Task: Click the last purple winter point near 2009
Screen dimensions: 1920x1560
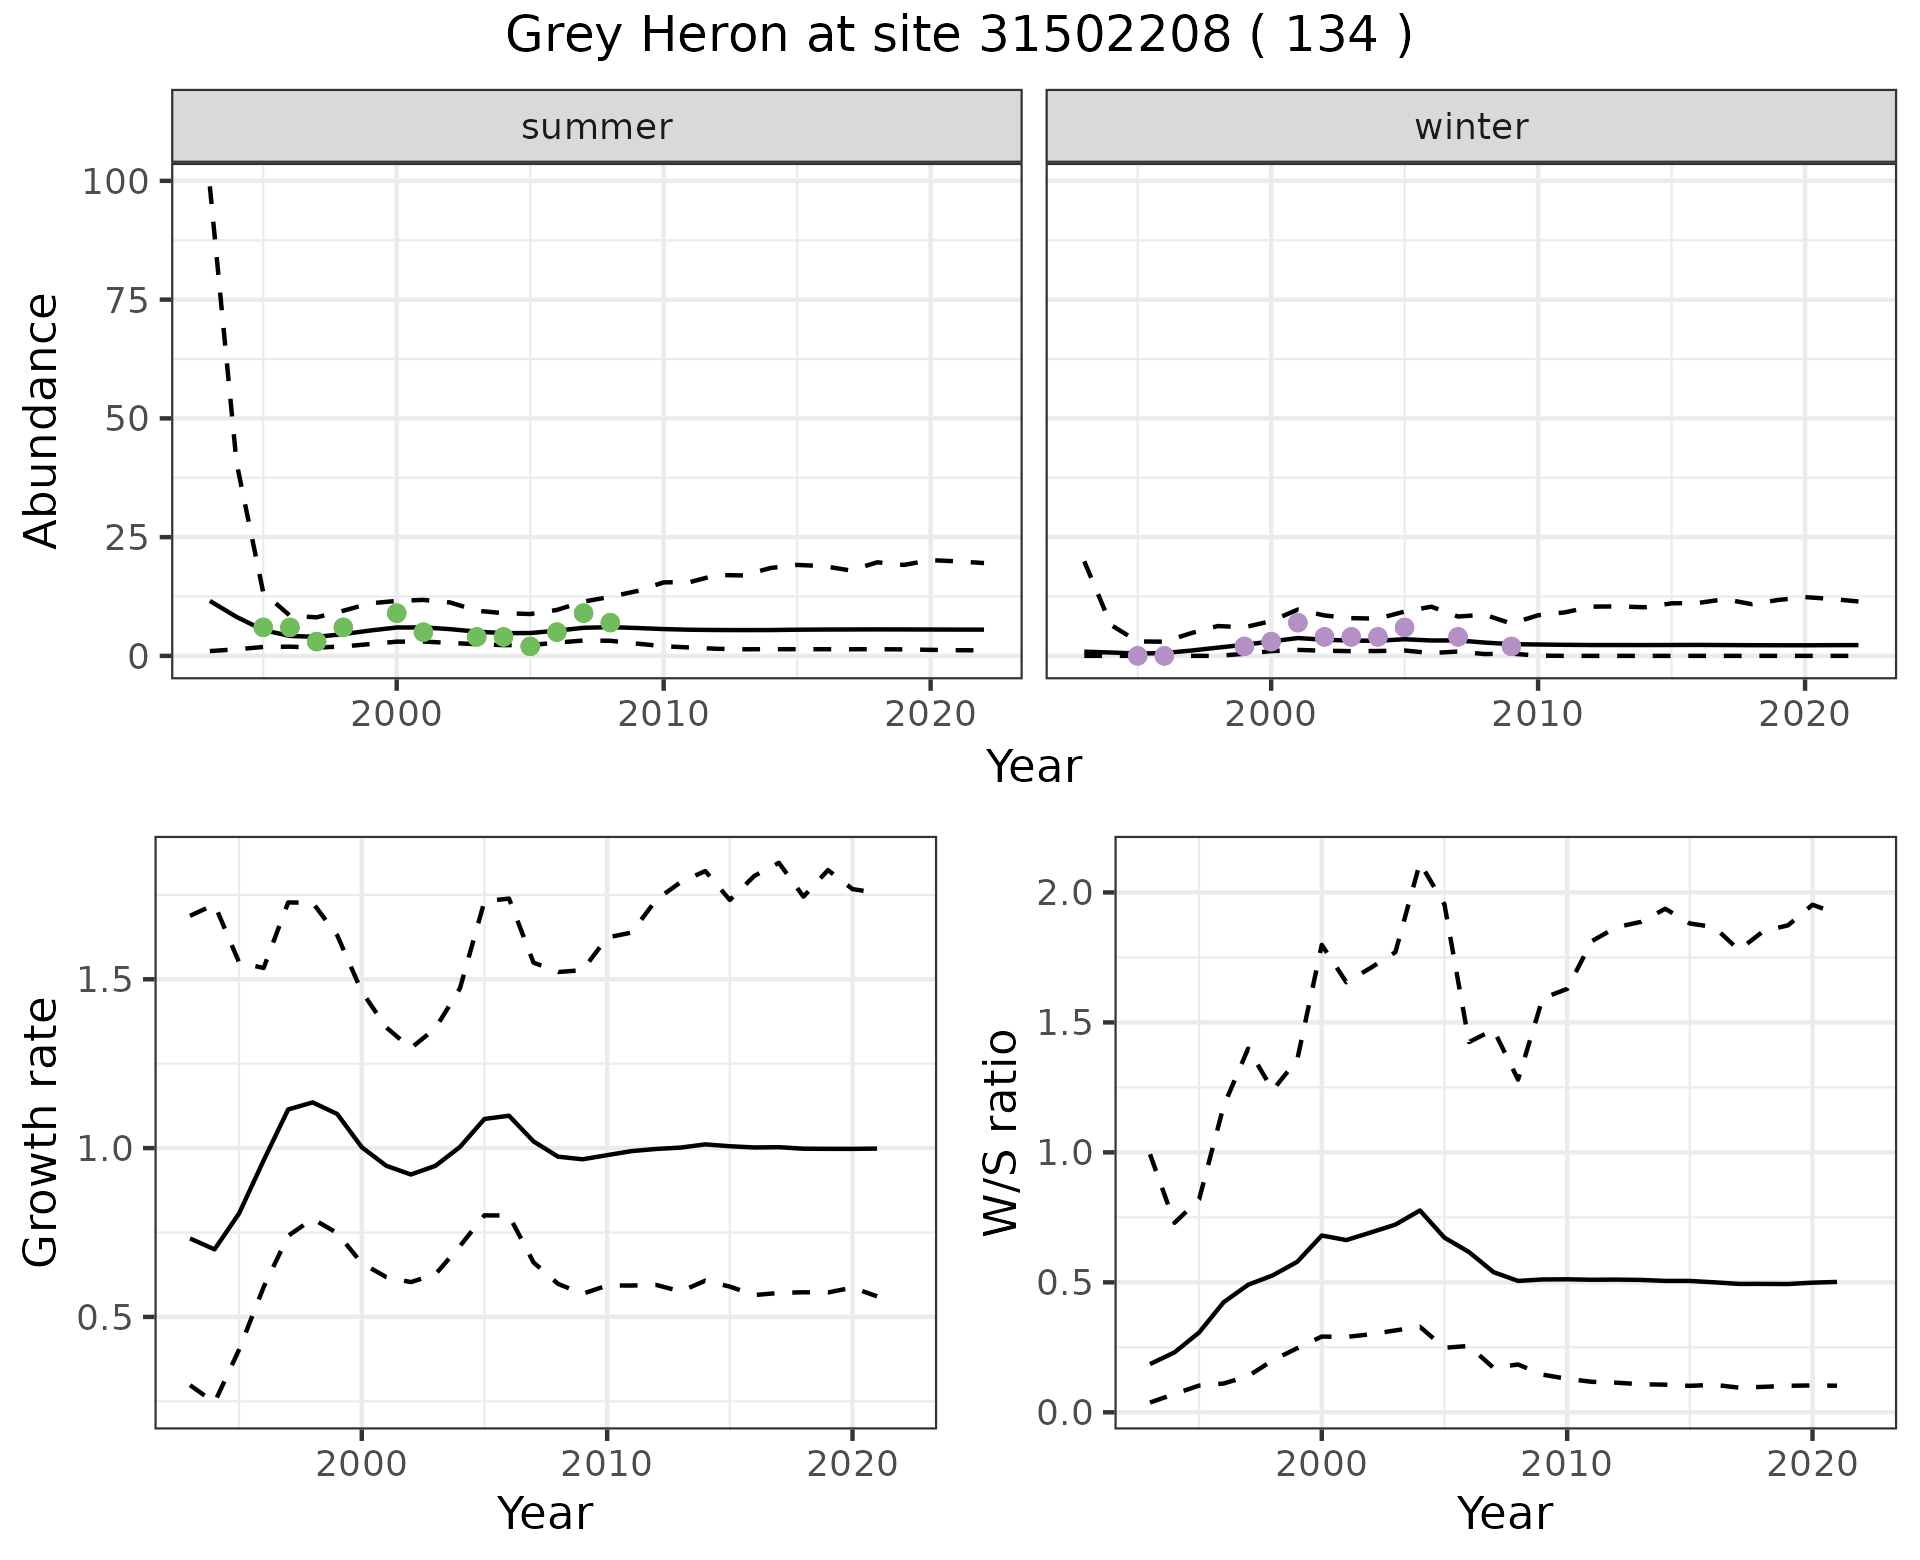Action: [x=1511, y=646]
